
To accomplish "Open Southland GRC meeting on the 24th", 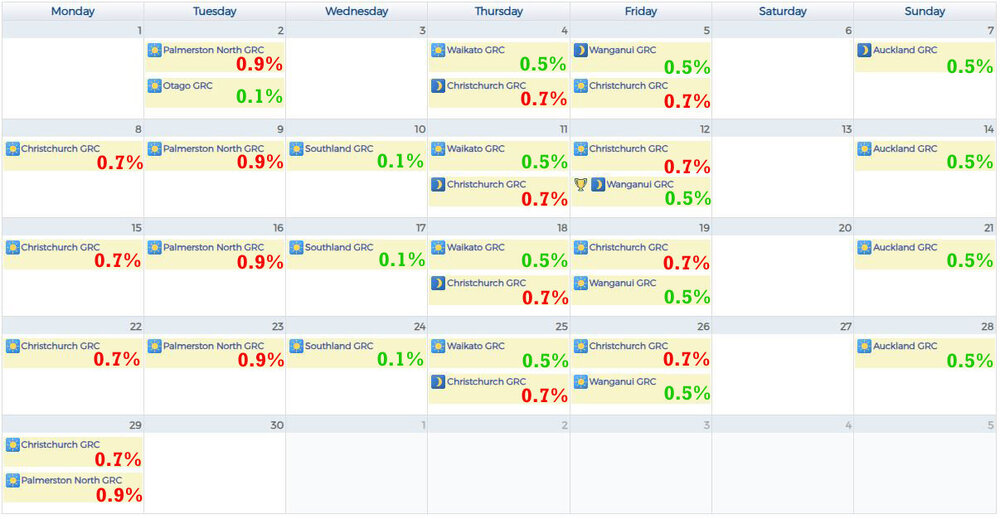I will 339,346.
